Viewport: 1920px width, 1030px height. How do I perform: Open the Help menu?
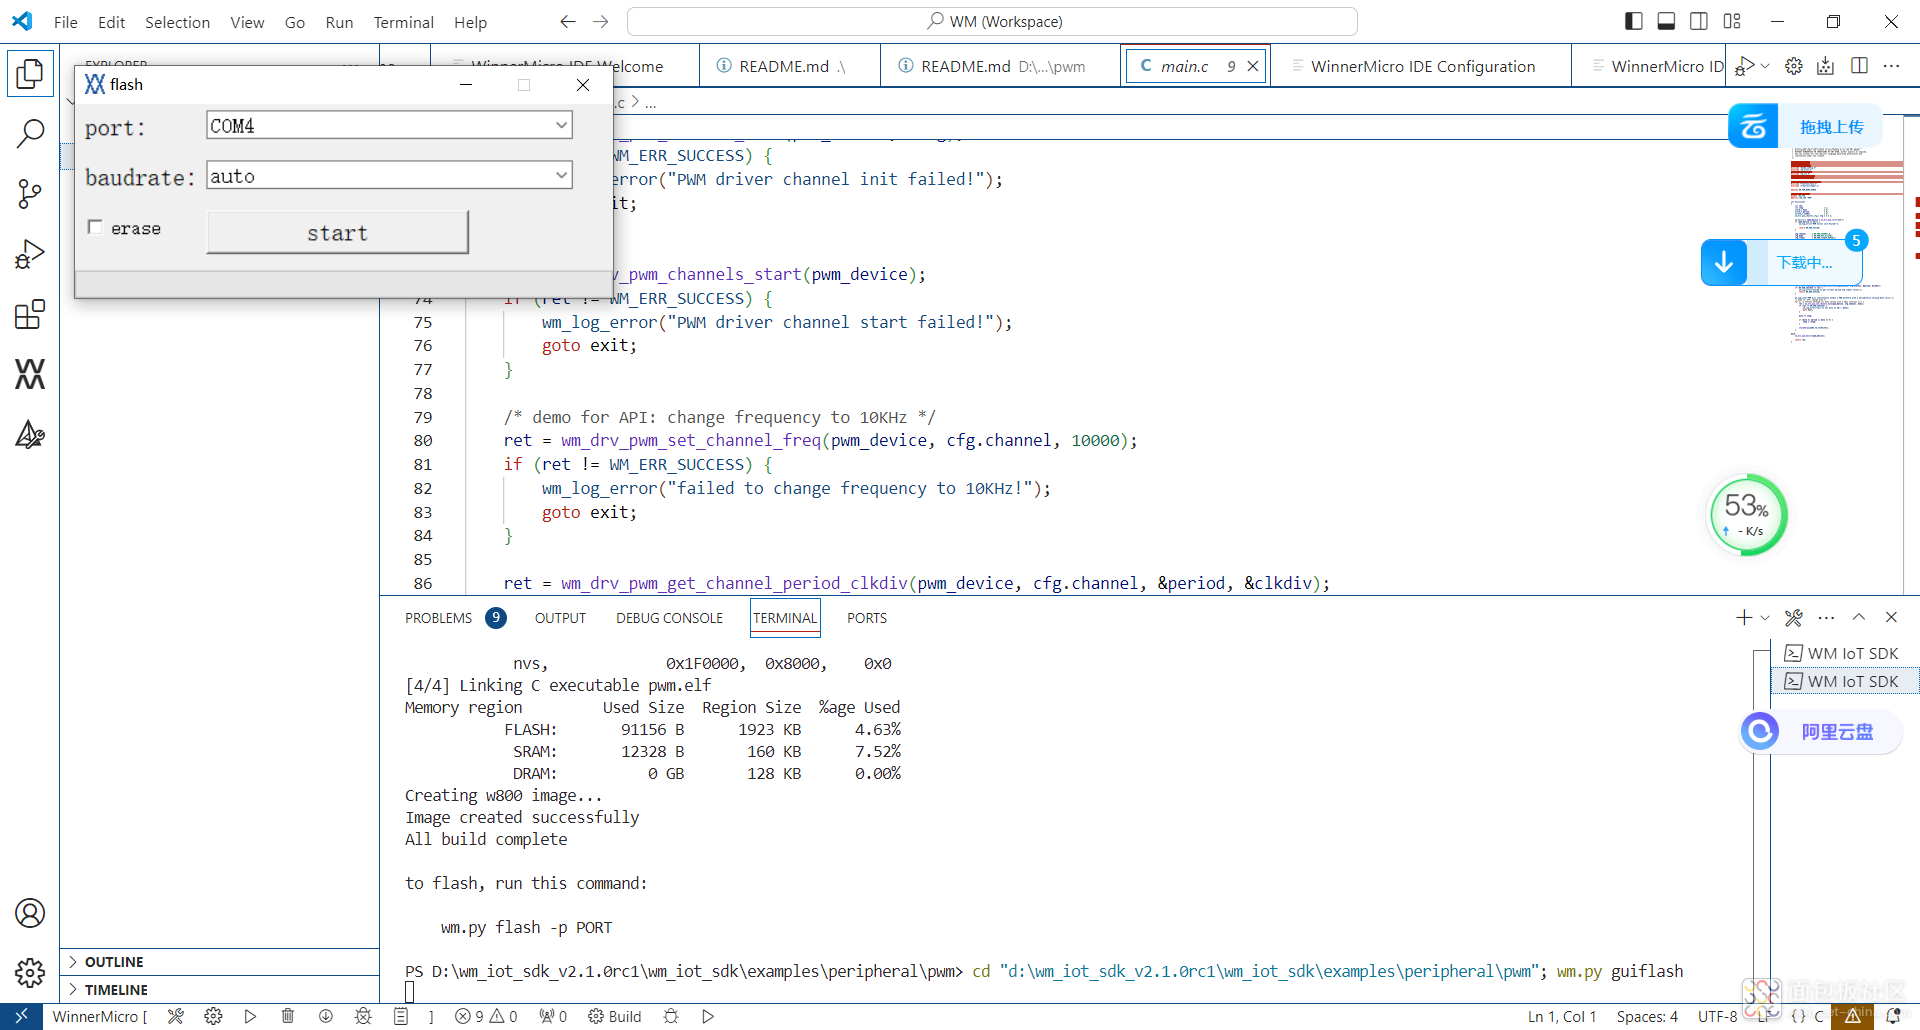click(470, 22)
